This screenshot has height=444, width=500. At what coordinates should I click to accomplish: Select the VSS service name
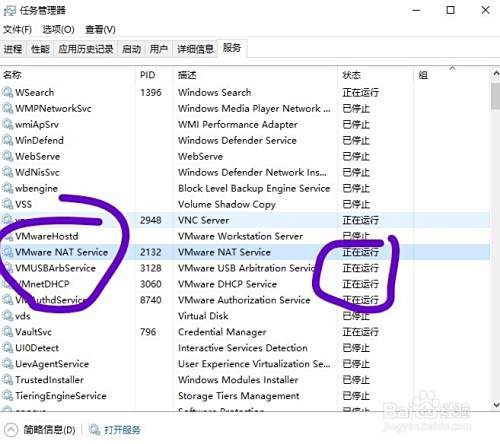[23, 204]
